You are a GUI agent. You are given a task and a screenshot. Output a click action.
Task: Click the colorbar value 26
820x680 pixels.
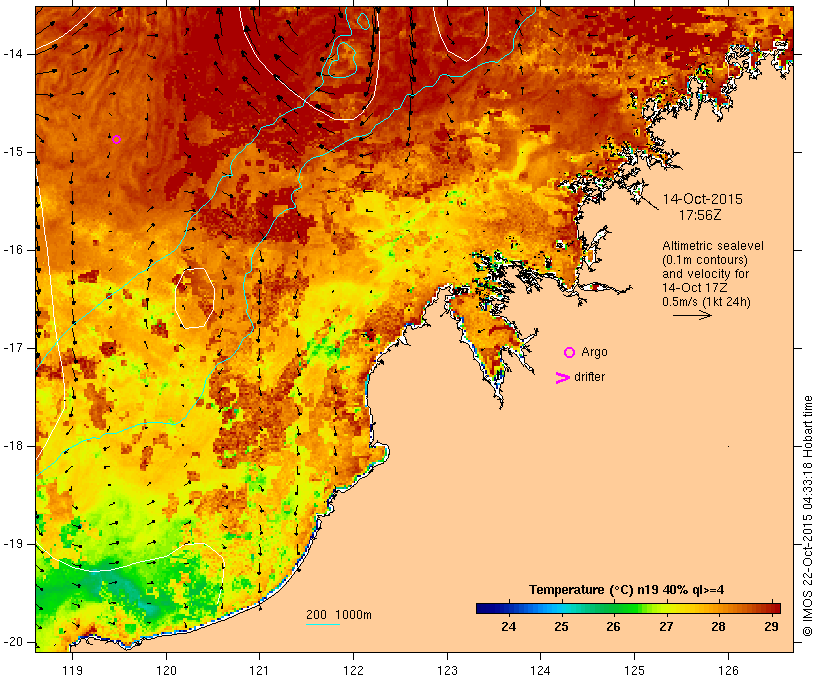613,627
